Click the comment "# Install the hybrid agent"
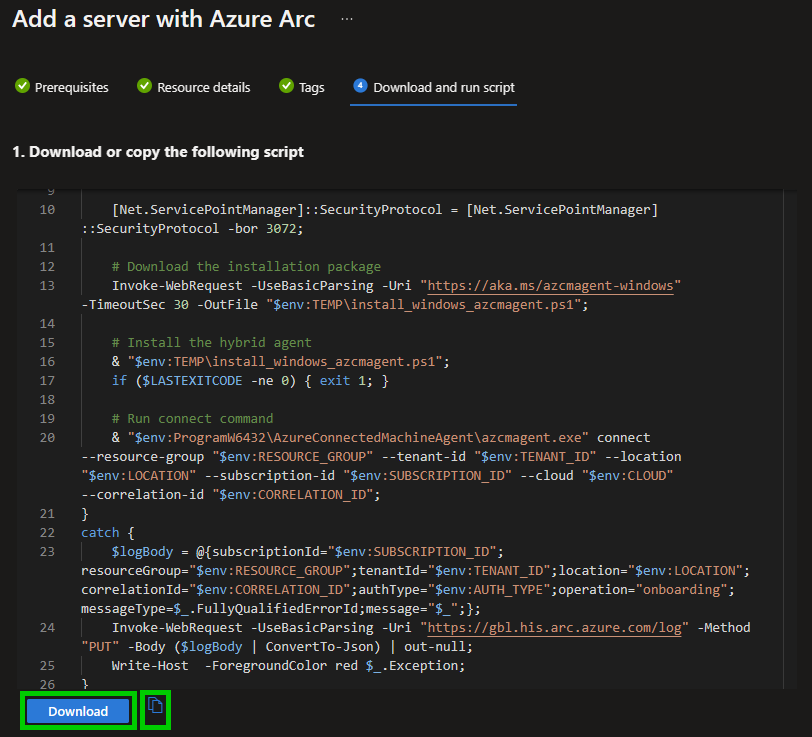This screenshot has width=812, height=737. [211, 343]
